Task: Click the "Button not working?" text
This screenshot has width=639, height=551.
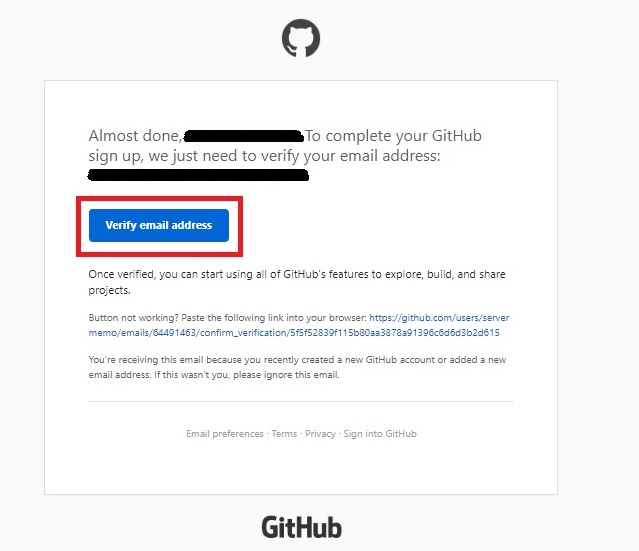Action: click(x=133, y=317)
